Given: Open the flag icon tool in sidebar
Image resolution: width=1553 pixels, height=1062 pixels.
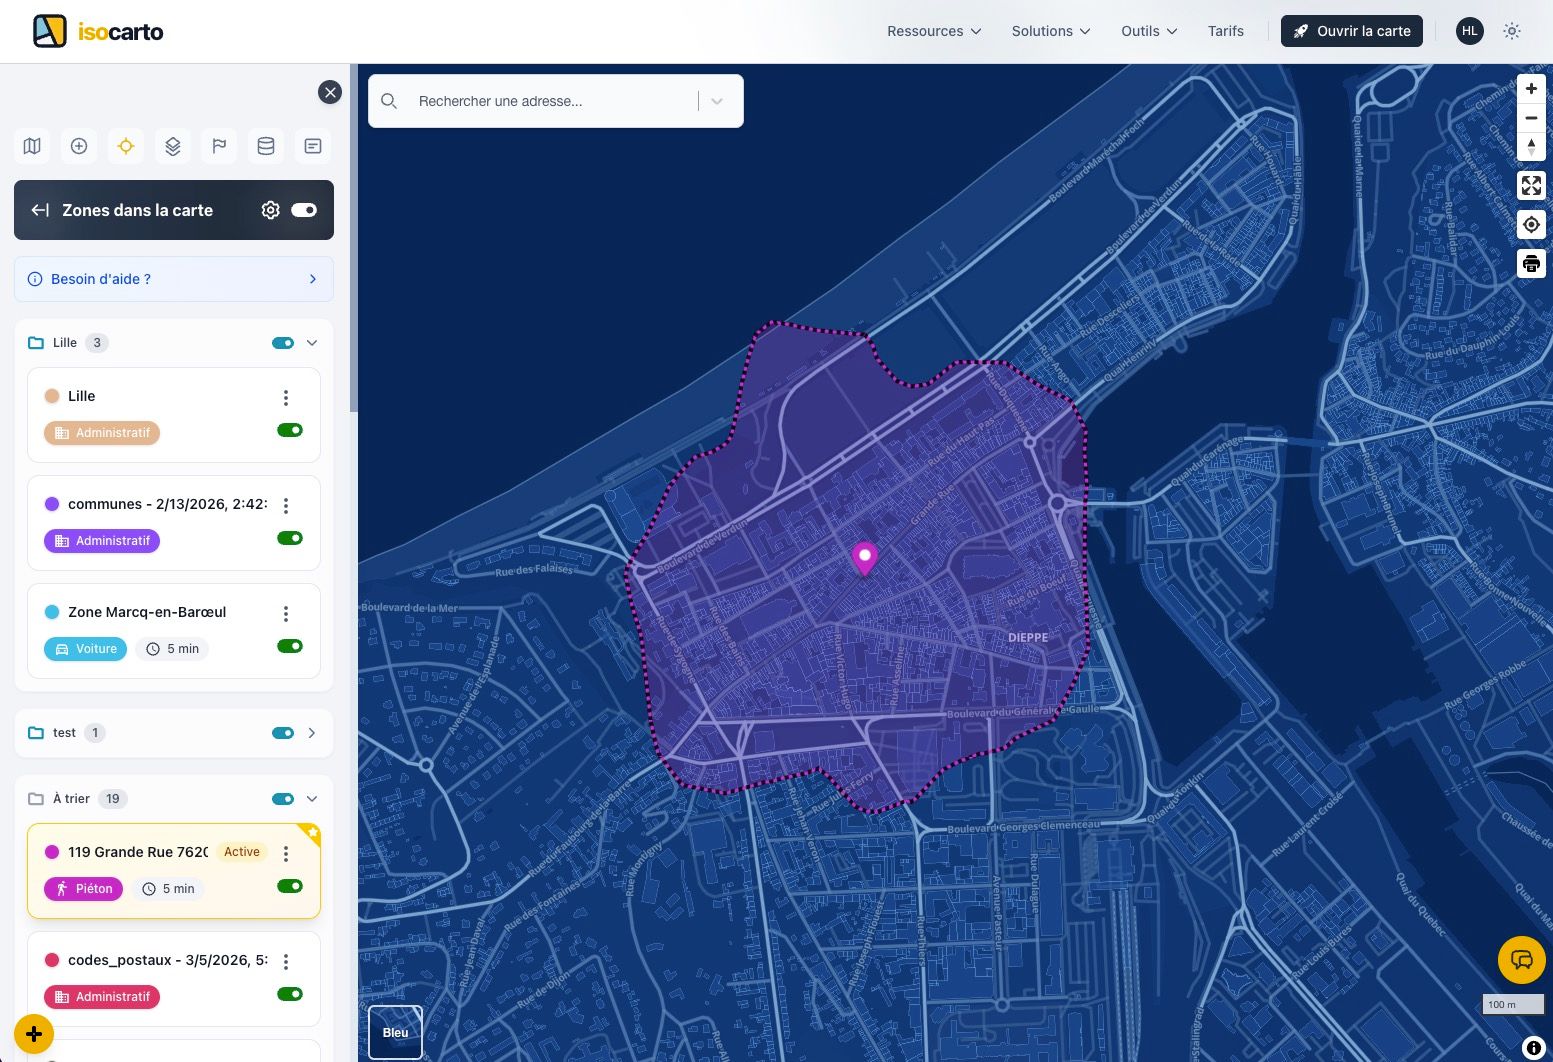Looking at the screenshot, I should pyautogui.click(x=219, y=146).
